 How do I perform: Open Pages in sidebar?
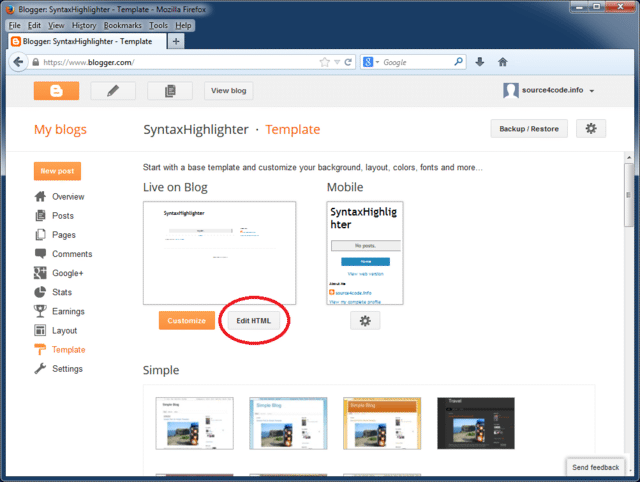(x=64, y=235)
